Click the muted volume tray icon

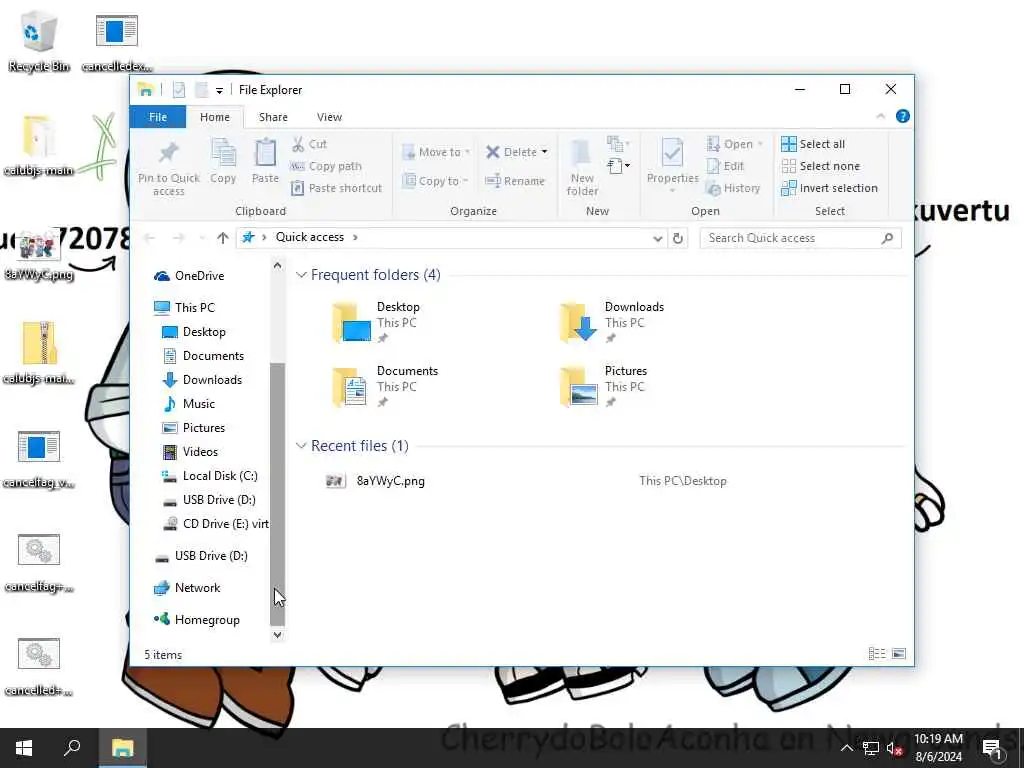894,748
